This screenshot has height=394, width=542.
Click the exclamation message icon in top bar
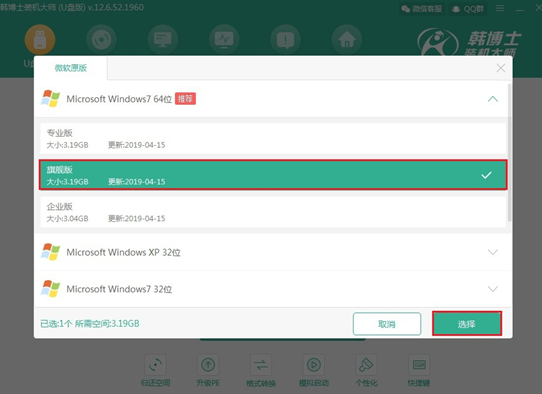[x=286, y=40]
